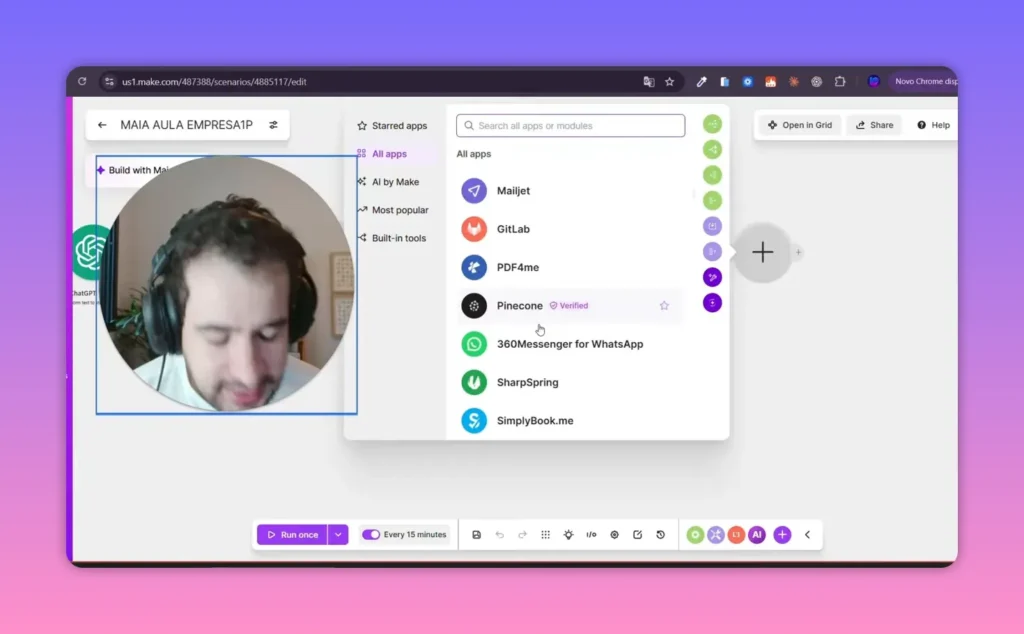Click the translate page icon in address bar
The image size is (1024, 634).
click(648, 82)
